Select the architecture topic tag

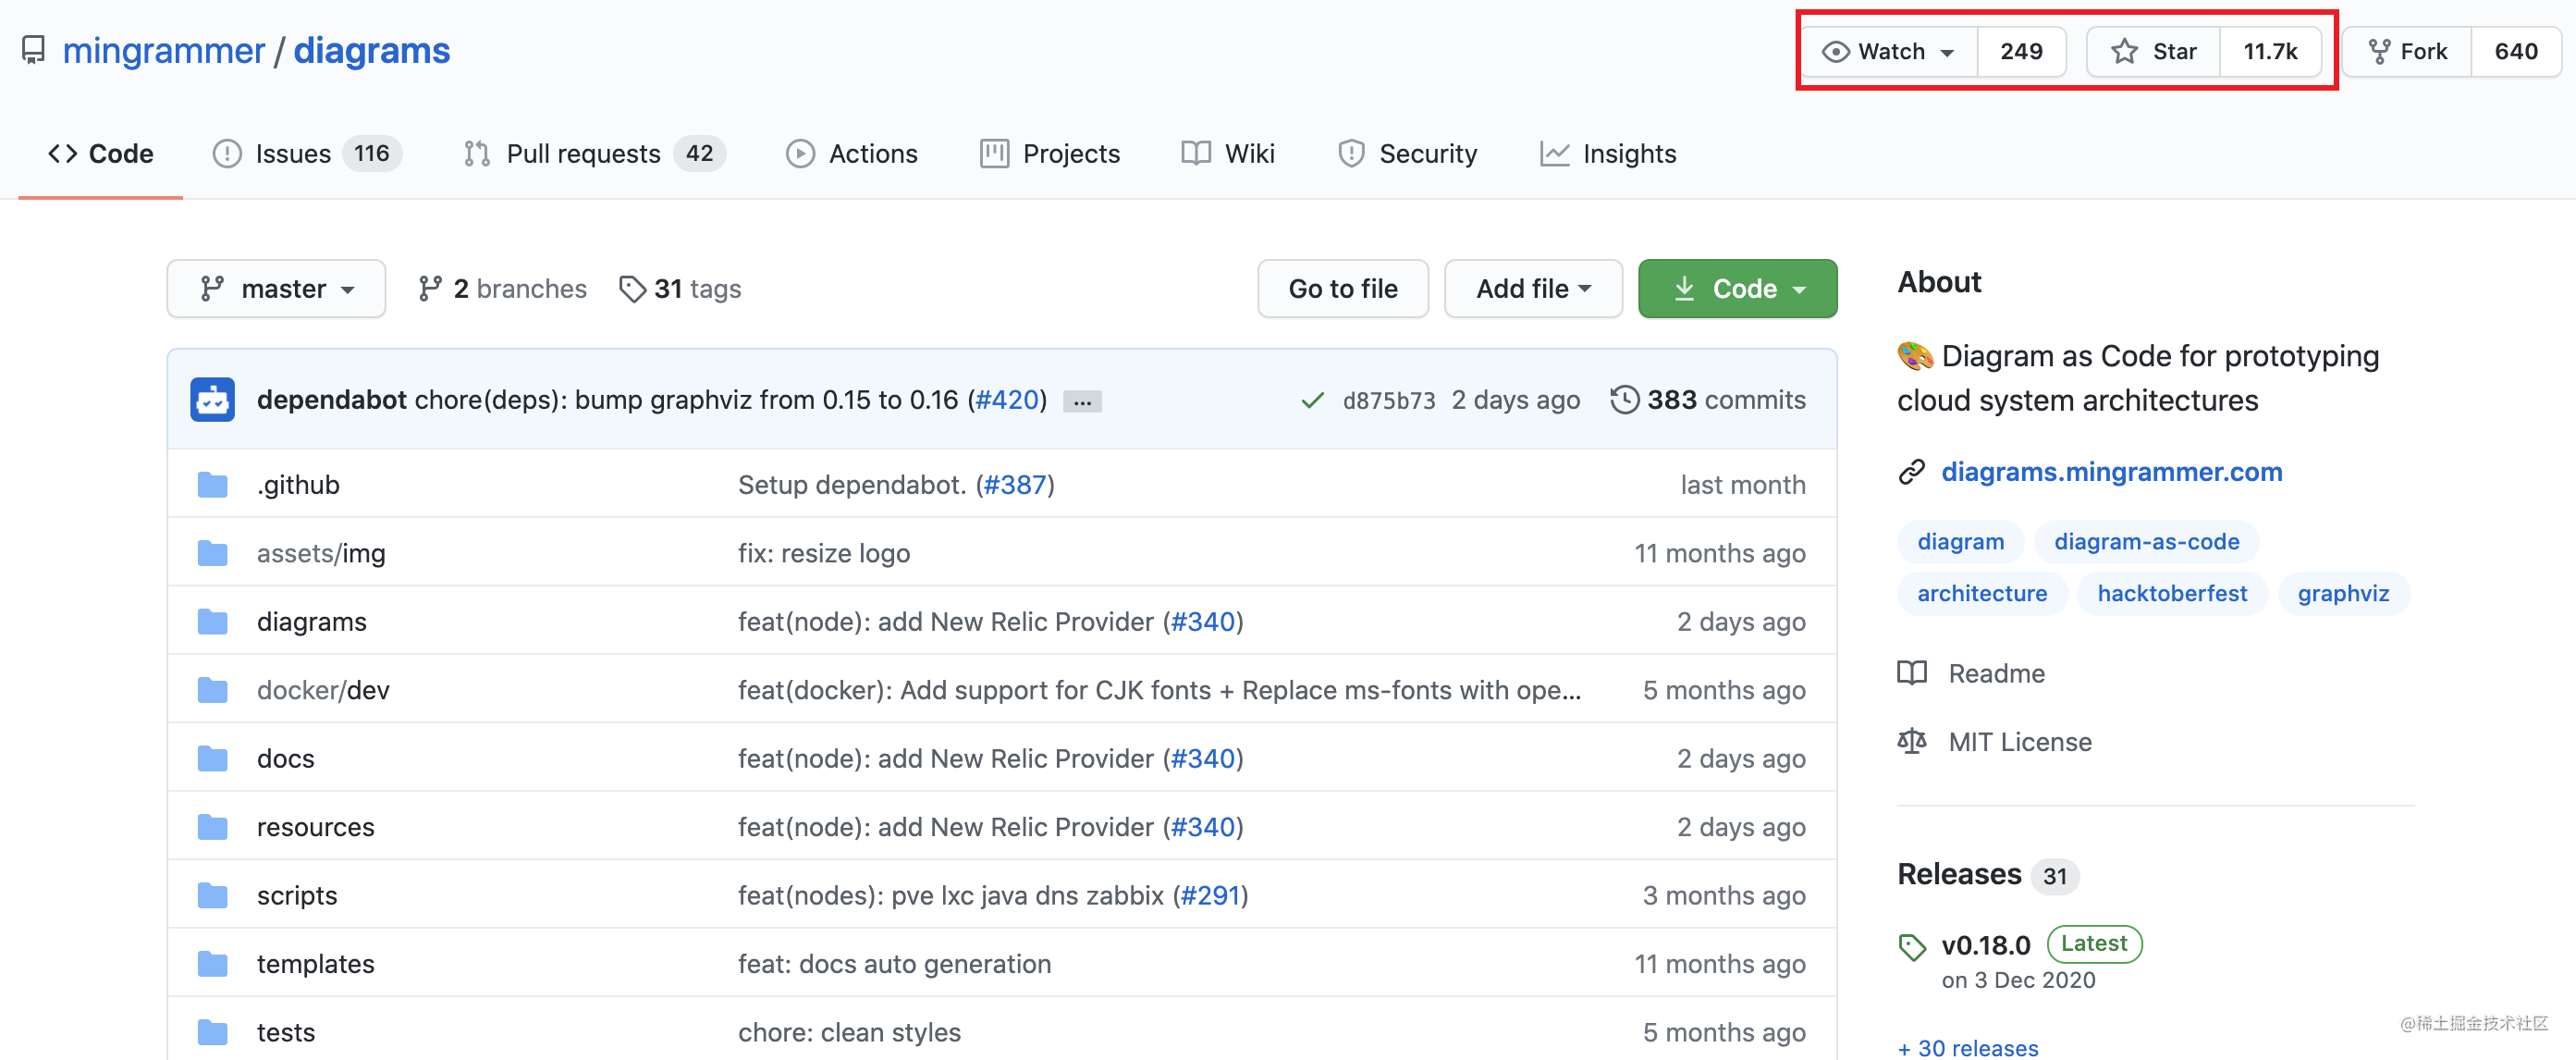[x=1982, y=593]
